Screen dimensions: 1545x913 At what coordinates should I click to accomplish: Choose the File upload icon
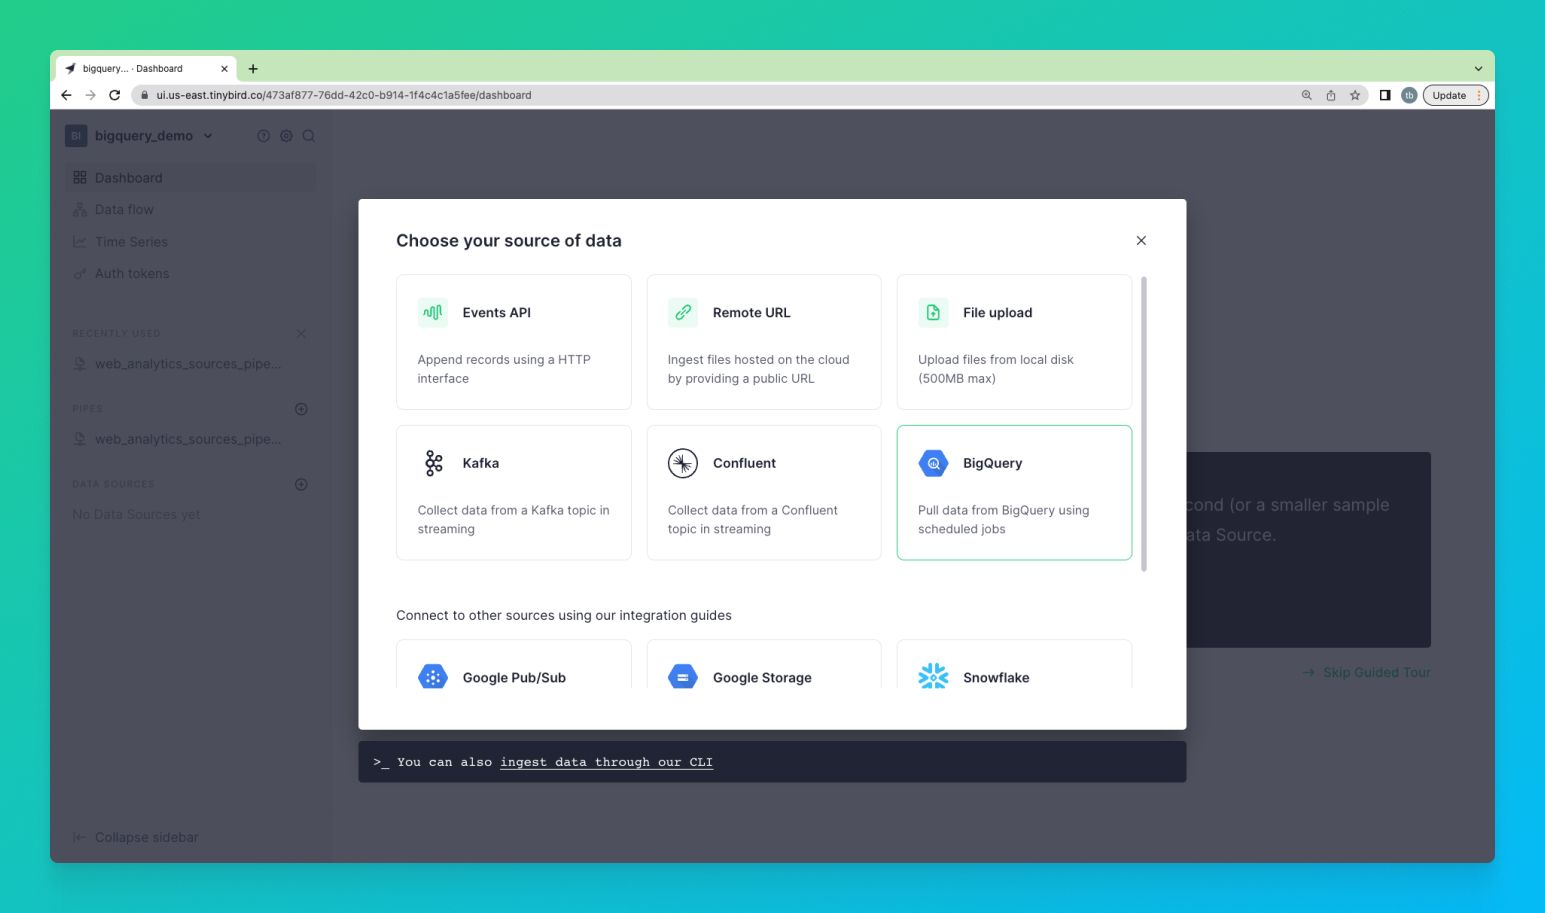[x=933, y=313]
